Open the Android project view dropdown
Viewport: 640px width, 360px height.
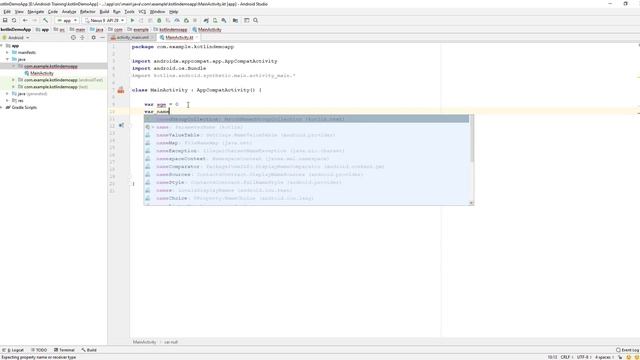16,38
